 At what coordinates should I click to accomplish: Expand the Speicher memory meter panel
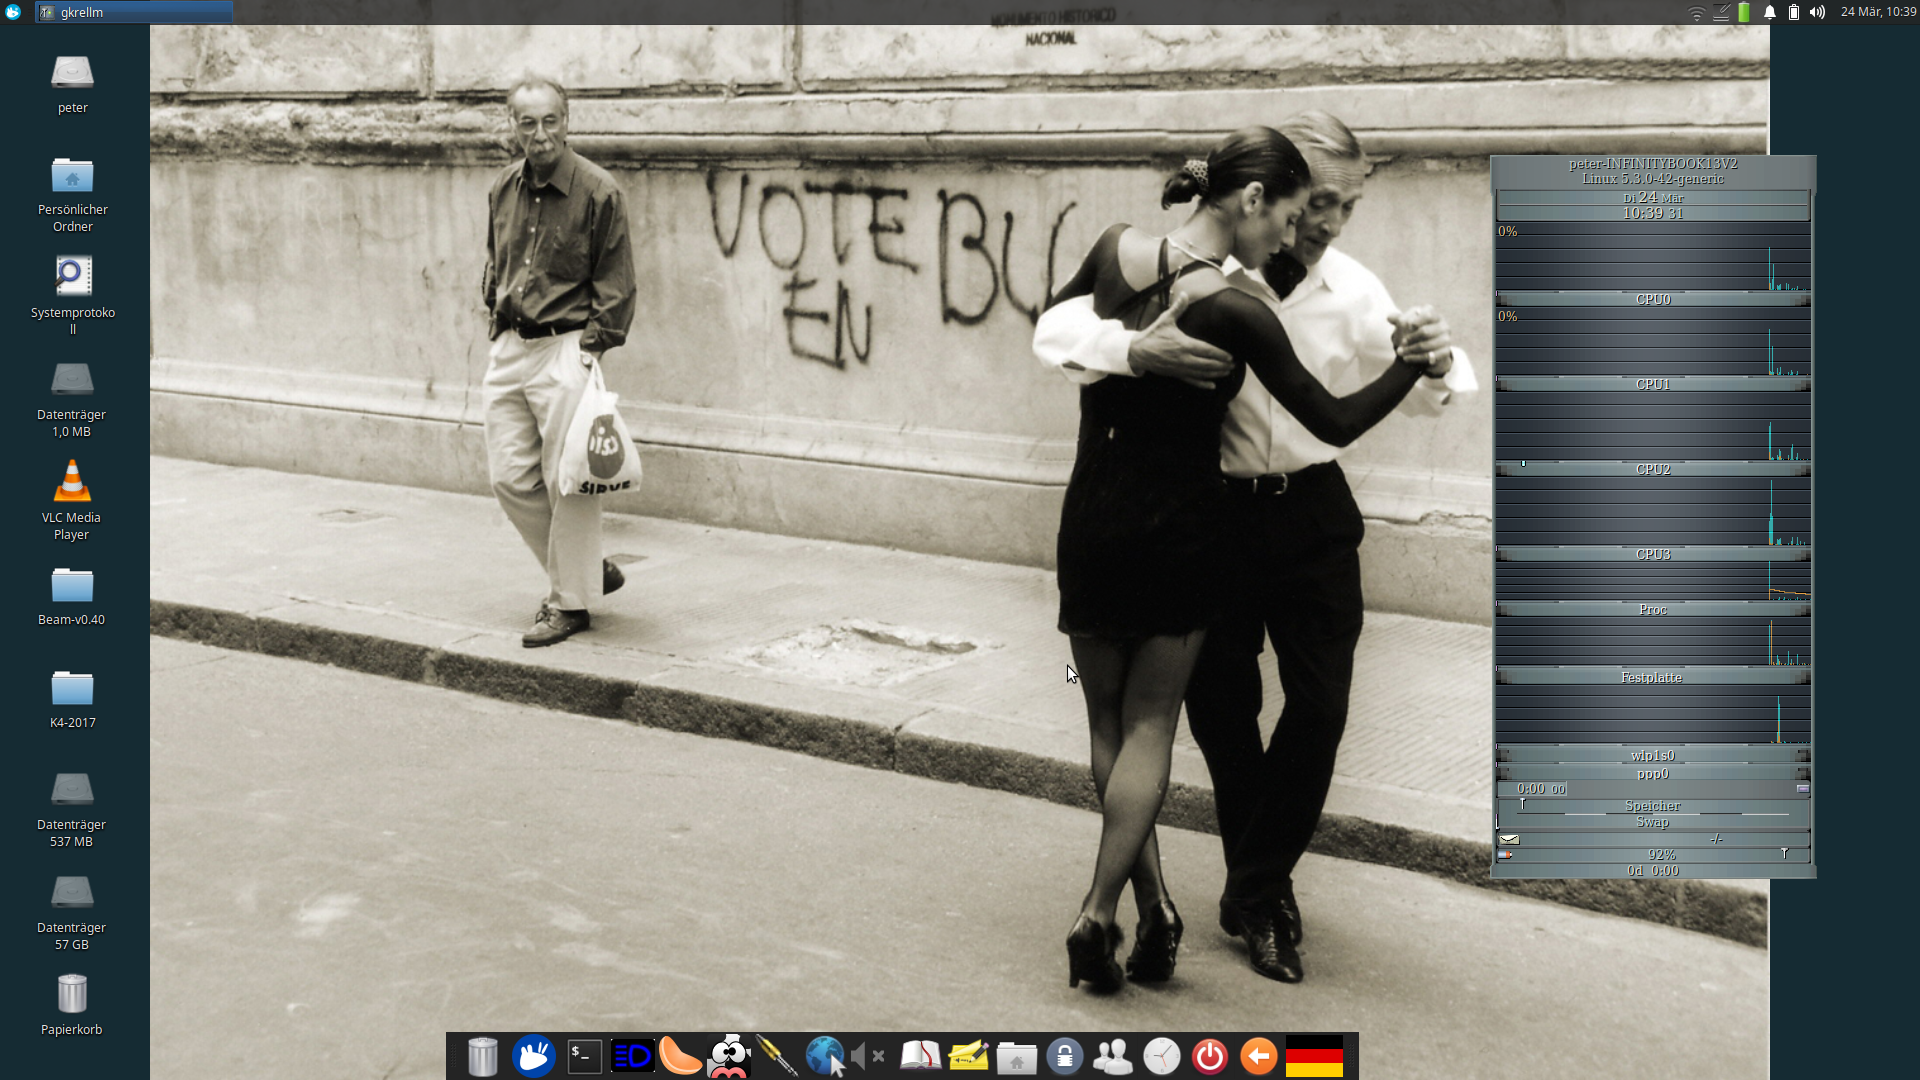[1652, 806]
